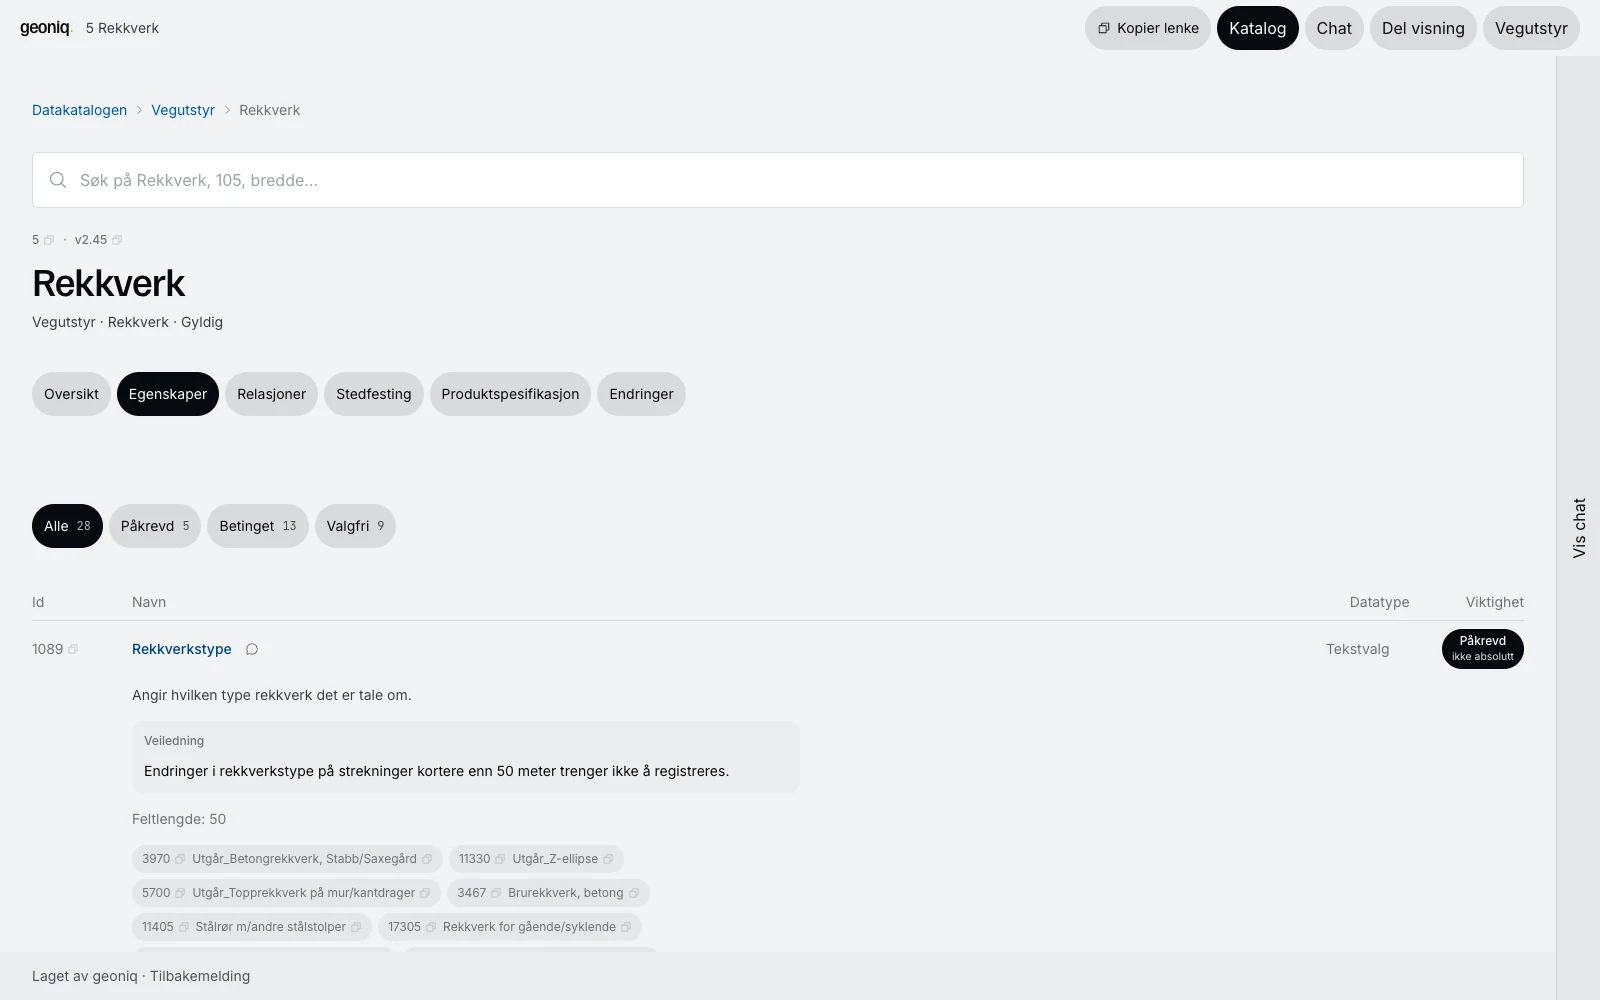This screenshot has height=1000, width=1600.
Task: Click the Vegutstyr header button
Action: tap(1531, 28)
